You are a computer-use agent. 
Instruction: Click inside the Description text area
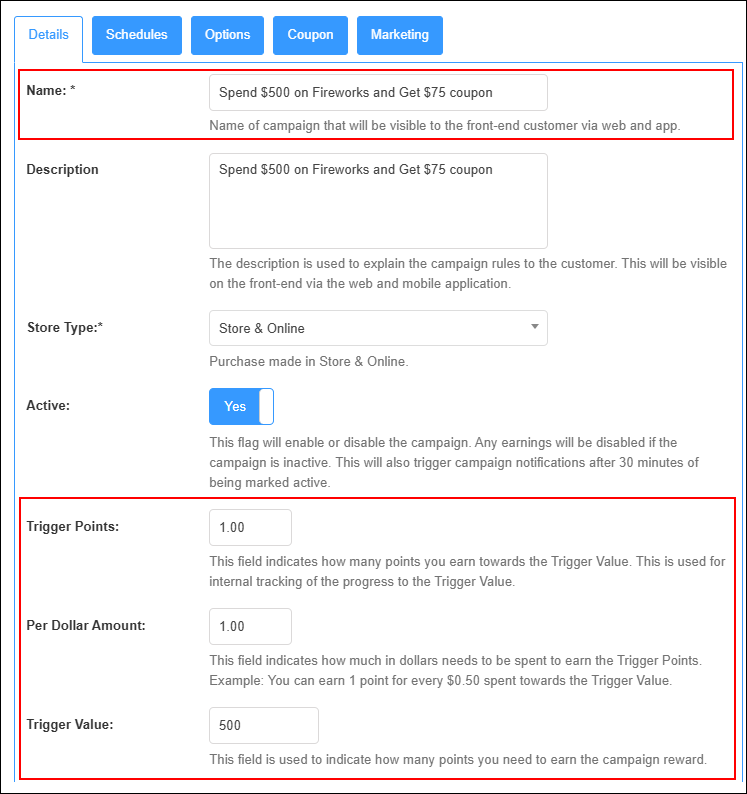click(x=378, y=201)
